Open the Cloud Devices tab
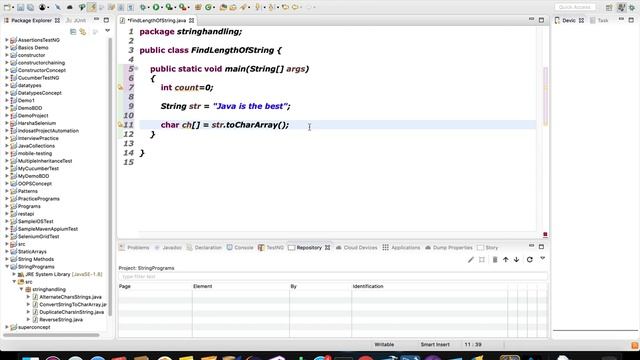Viewport: 640px width, 360px height. [356, 247]
